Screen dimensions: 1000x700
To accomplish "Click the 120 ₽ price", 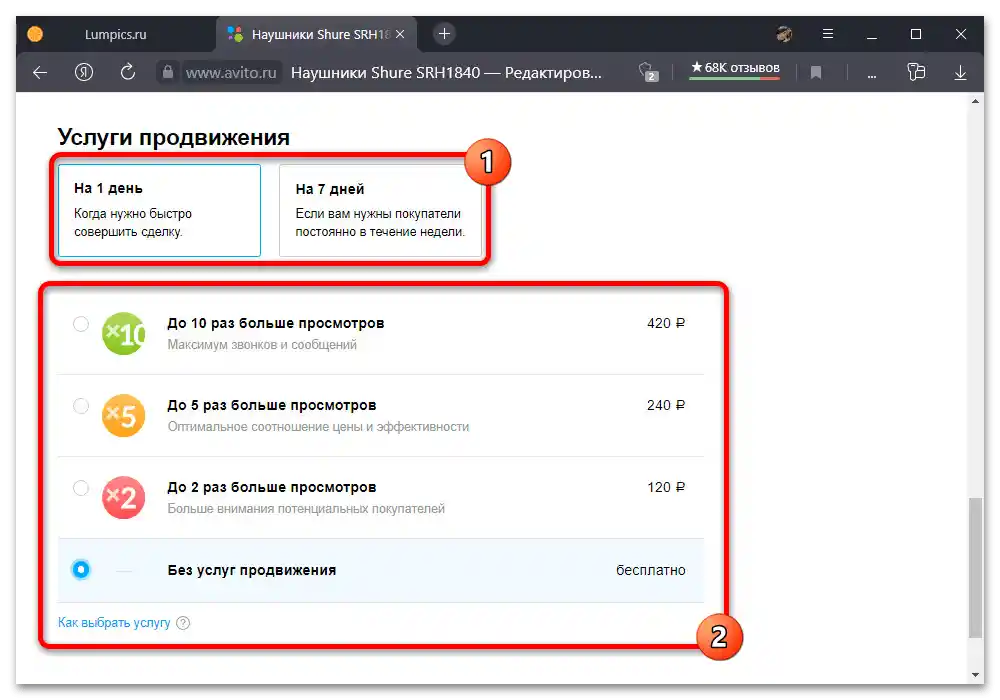I will (x=666, y=487).
